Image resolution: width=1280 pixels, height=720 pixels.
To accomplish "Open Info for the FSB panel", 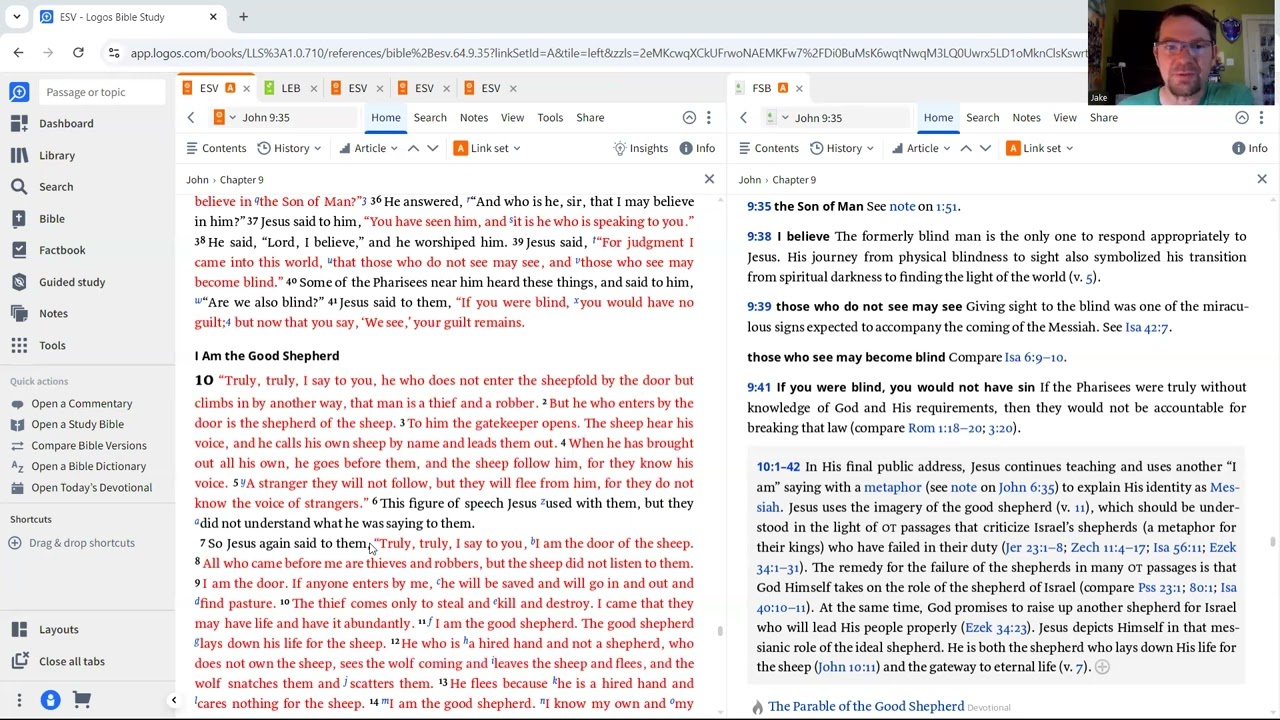I will coord(1249,148).
